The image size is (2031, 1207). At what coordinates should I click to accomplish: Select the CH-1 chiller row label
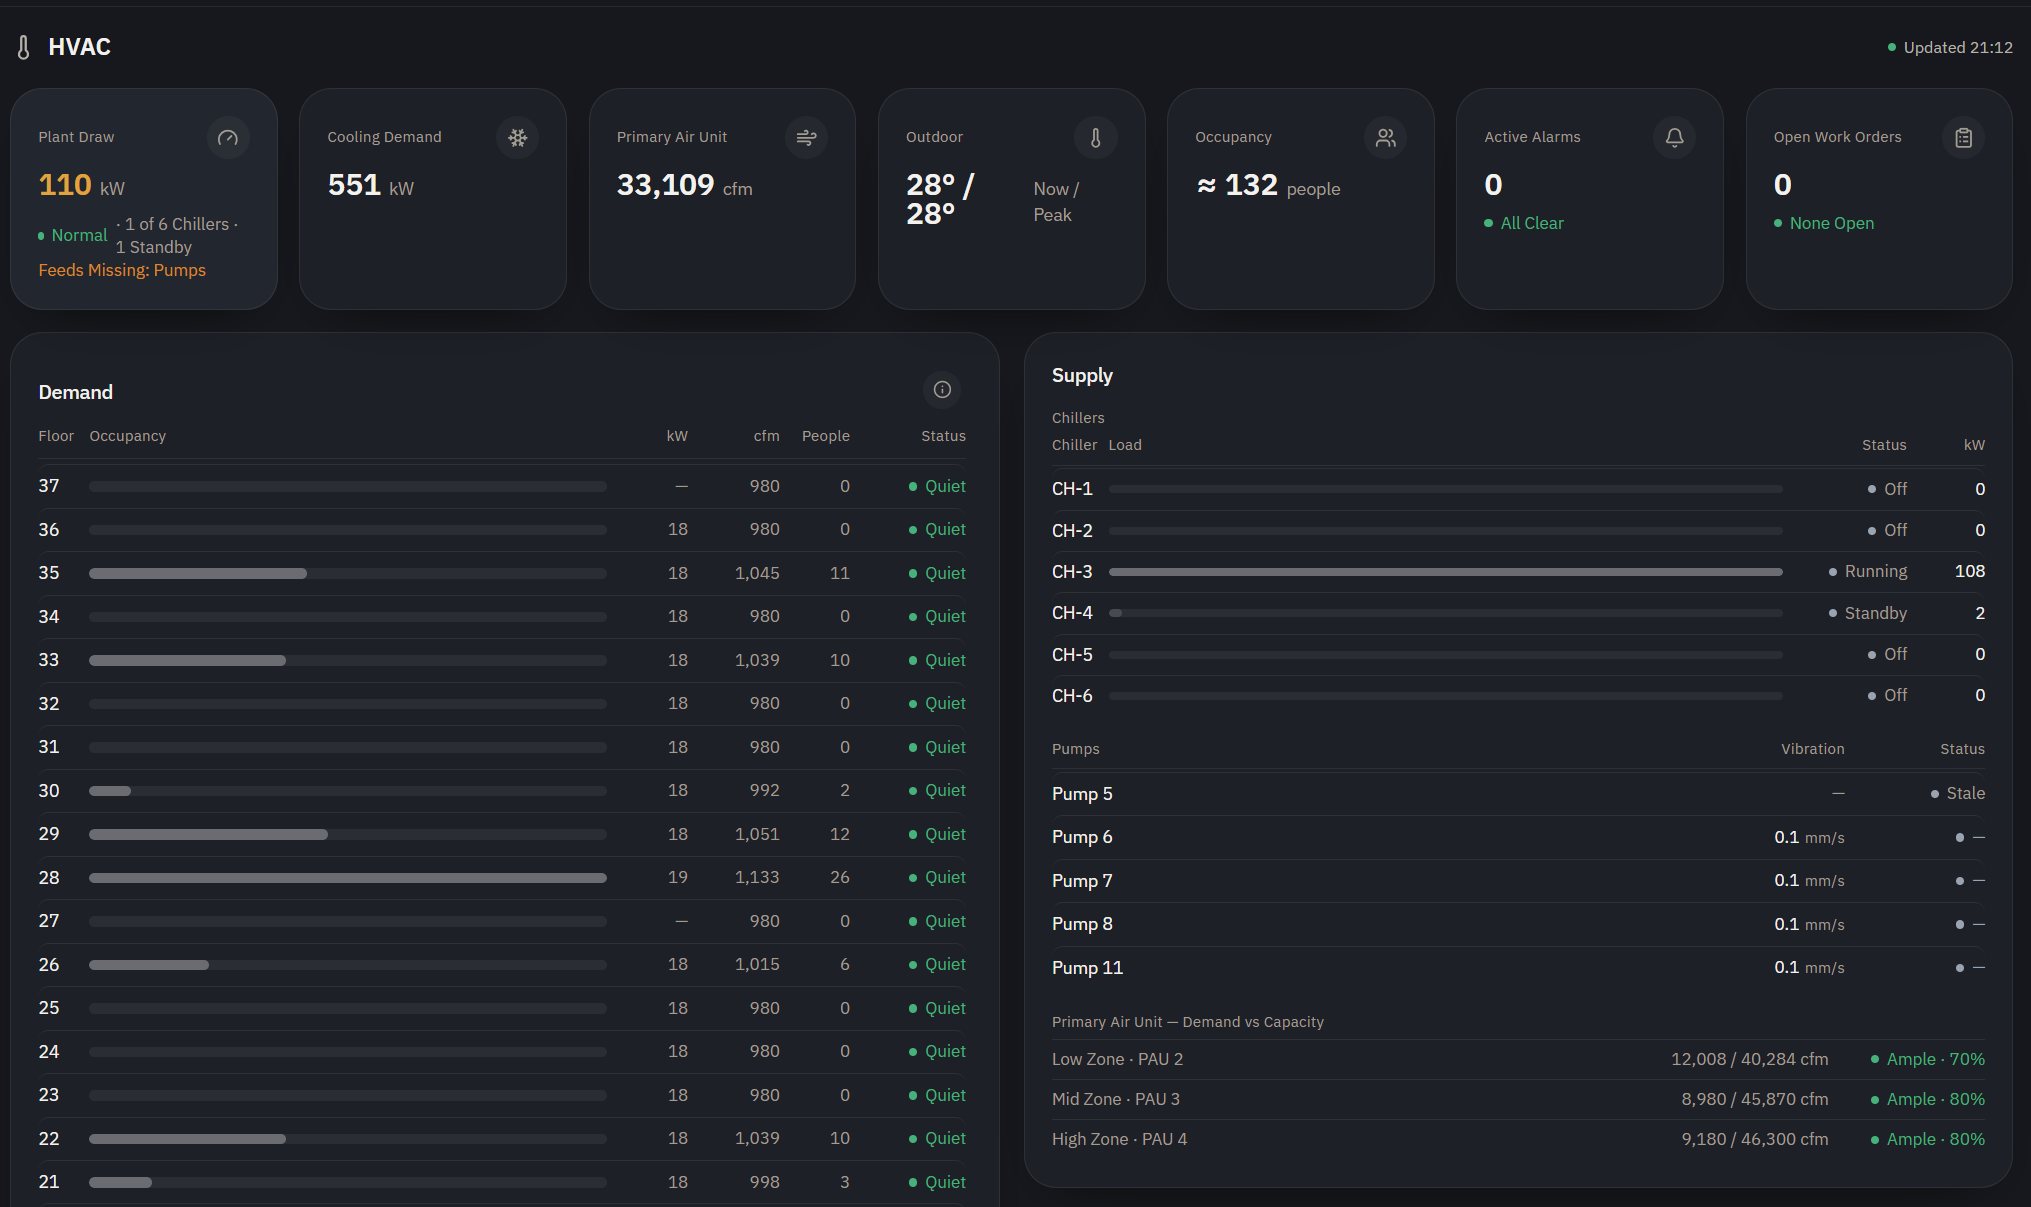click(x=1072, y=489)
